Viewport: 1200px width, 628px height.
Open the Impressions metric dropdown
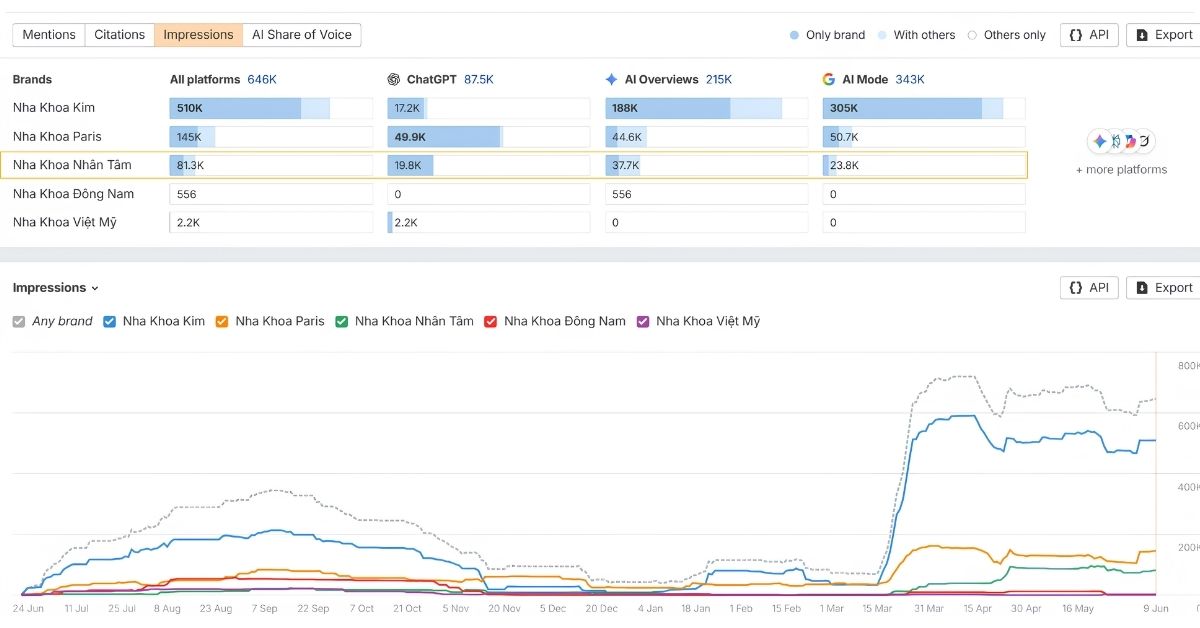click(56, 288)
